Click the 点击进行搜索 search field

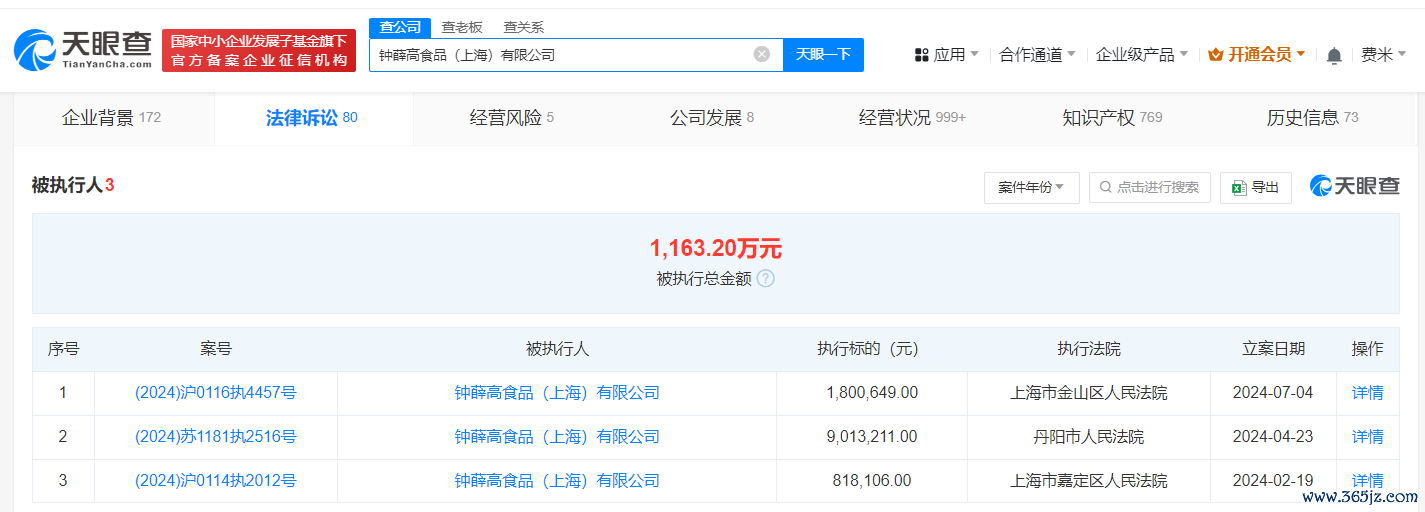click(x=1150, y=187)
